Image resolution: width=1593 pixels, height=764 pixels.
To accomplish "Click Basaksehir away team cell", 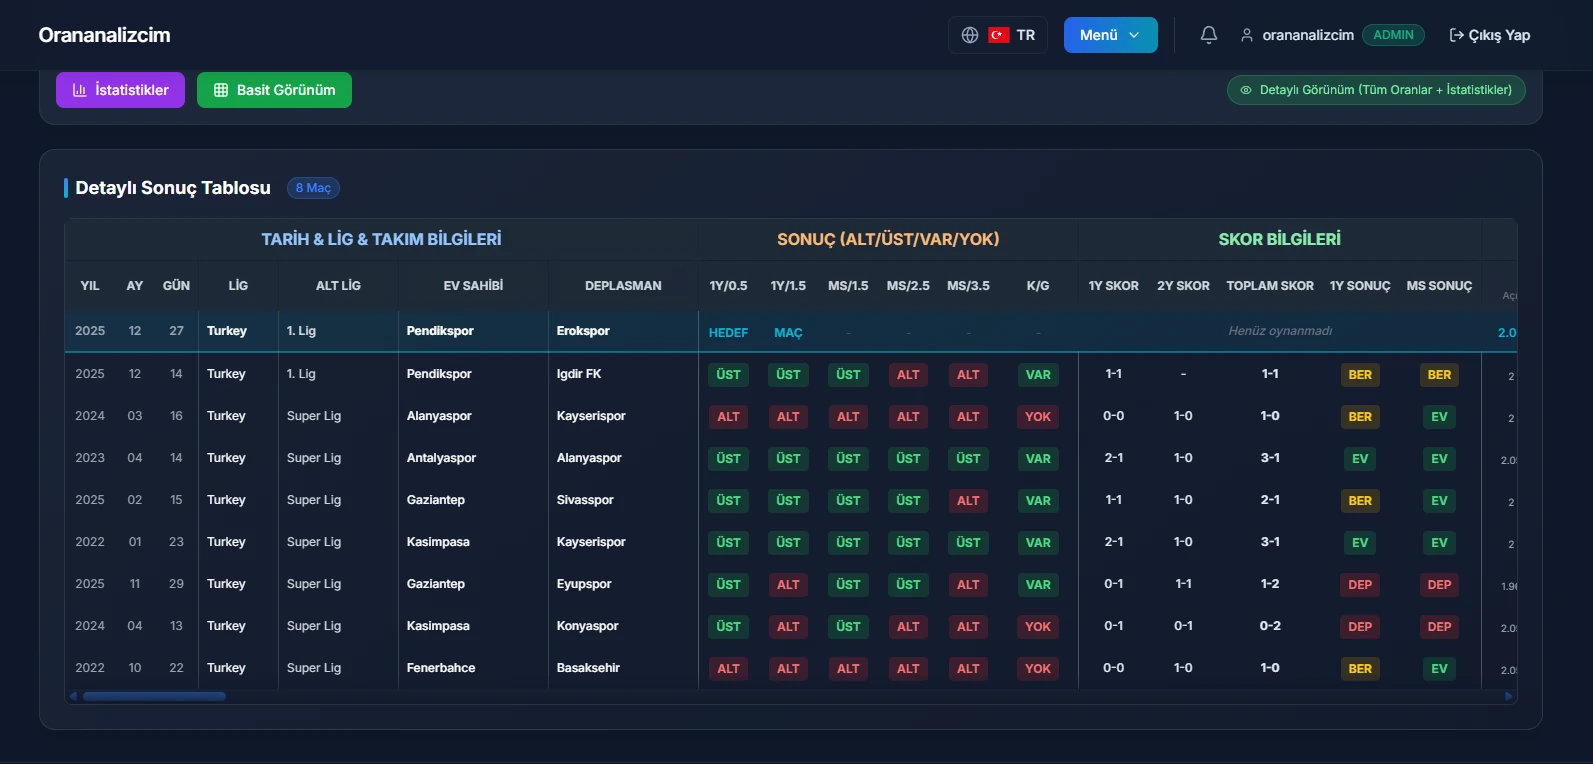I will point(588,668).
